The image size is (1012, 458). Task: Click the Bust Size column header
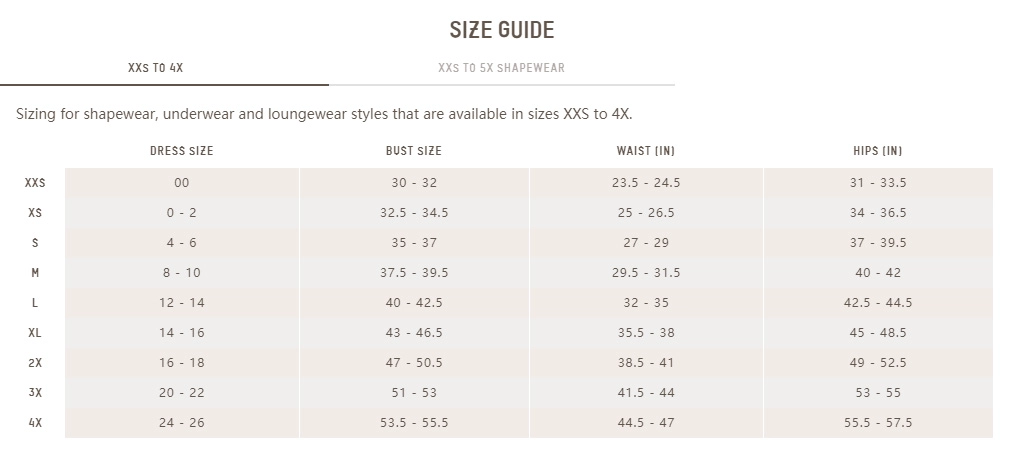pos(414,151)
